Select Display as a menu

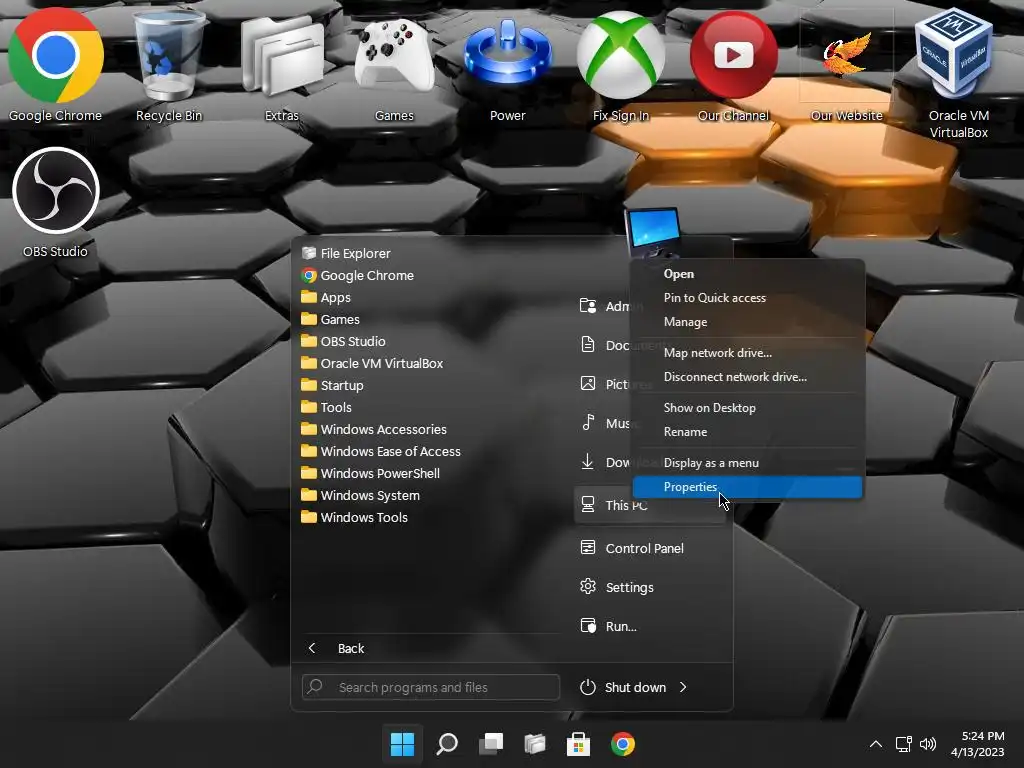pos(747,462)
